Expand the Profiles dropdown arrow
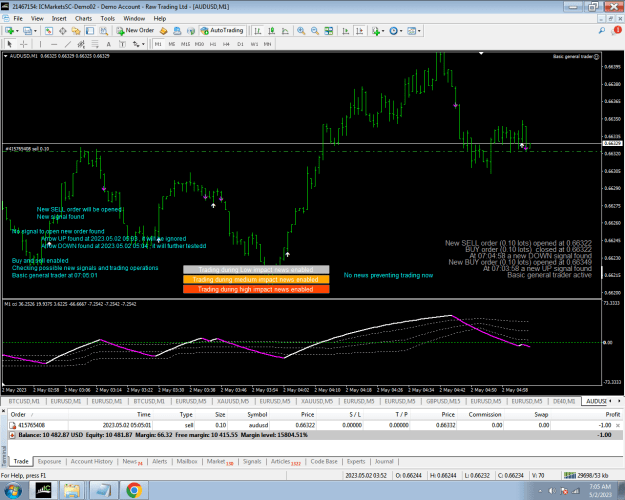625x500 pixels. click(35, 31)
